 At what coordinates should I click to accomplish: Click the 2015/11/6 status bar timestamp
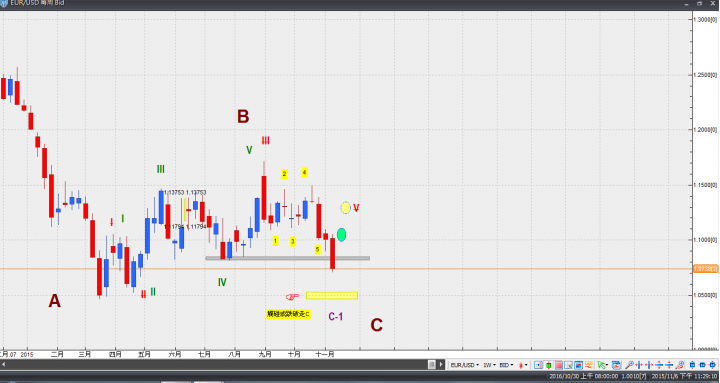coord(684,376)
